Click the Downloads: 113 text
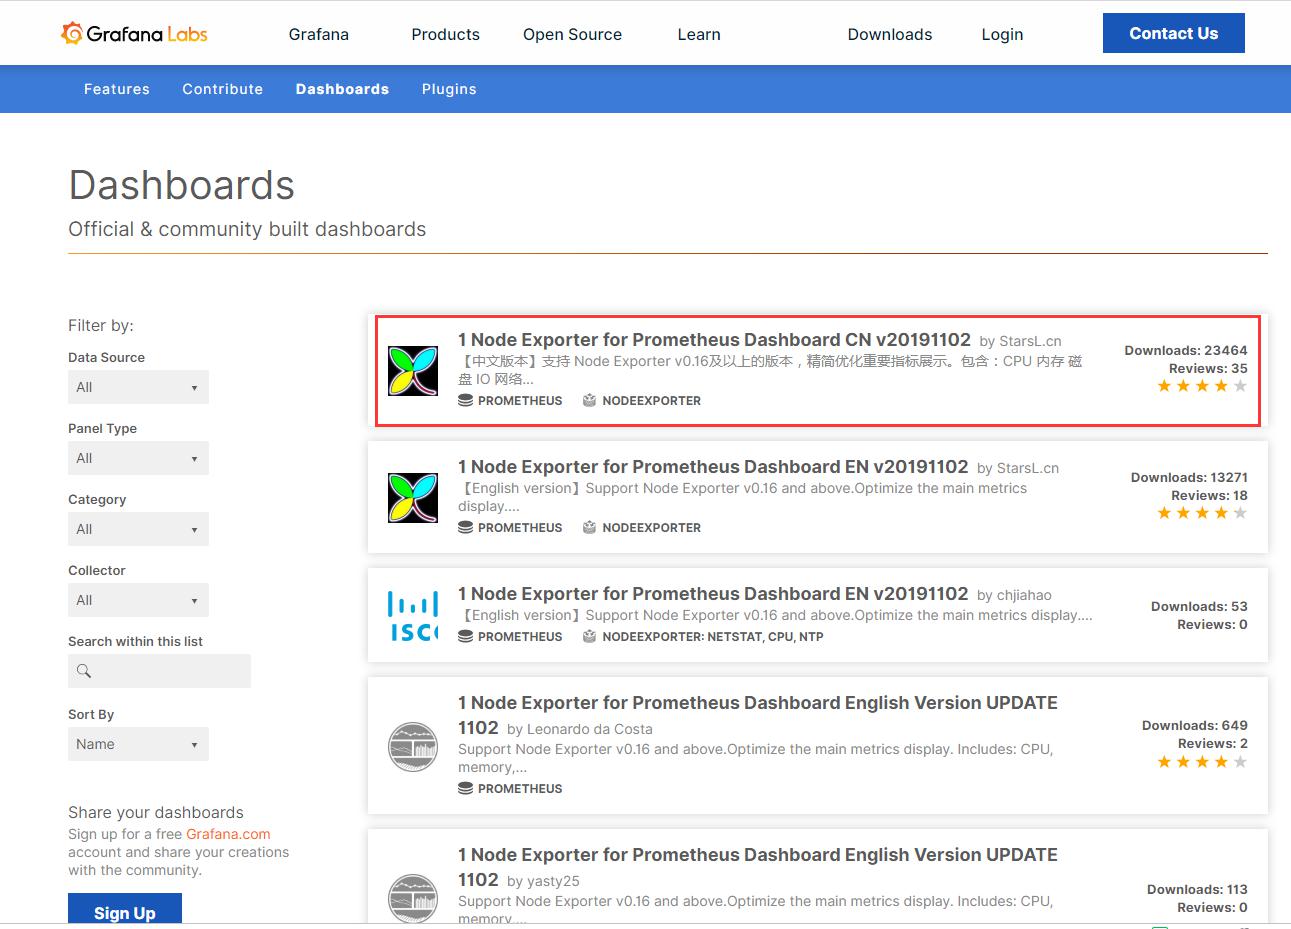1291x929 pixels. 1197,889
